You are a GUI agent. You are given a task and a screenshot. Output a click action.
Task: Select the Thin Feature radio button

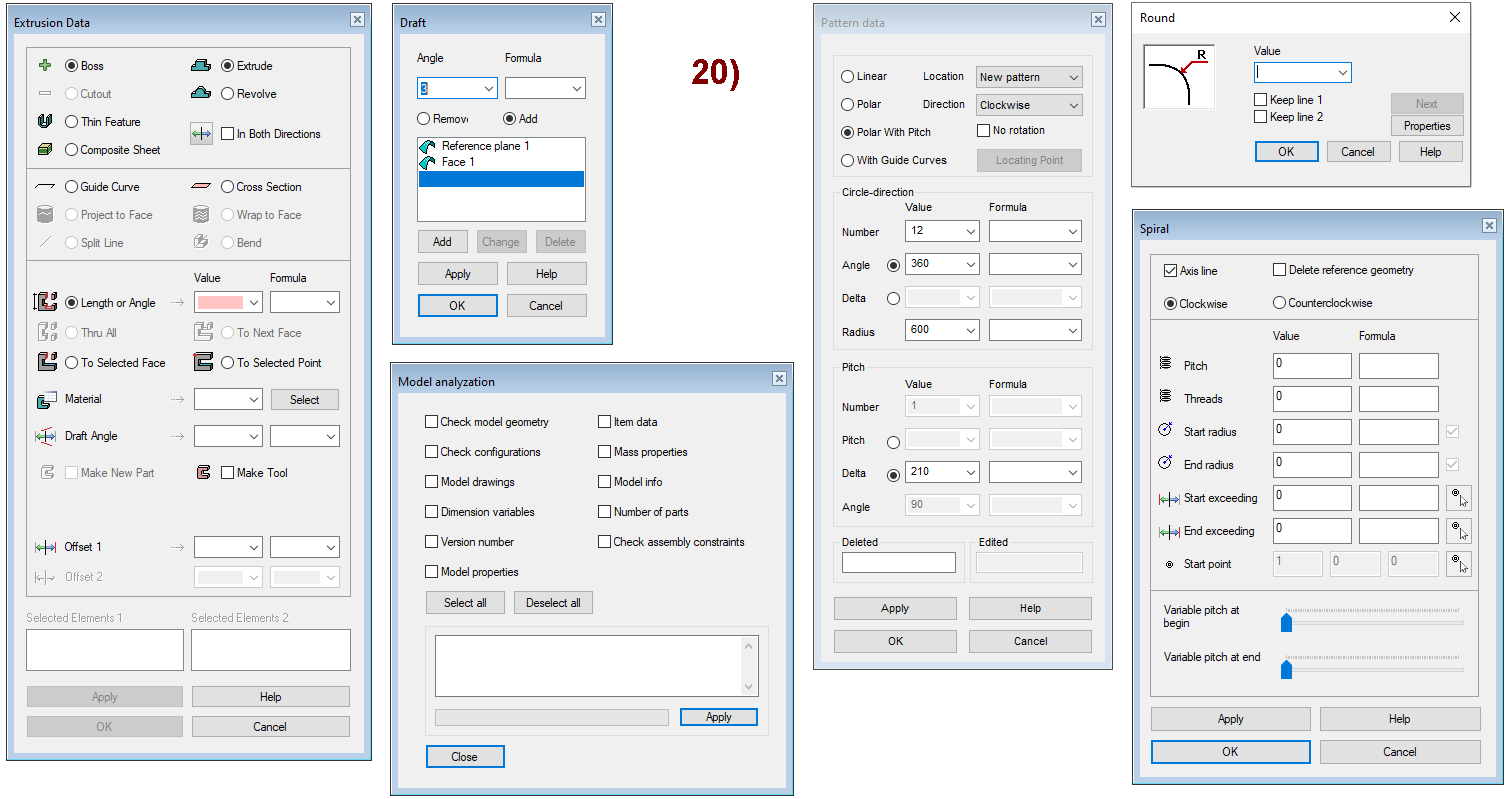[72, 122]
